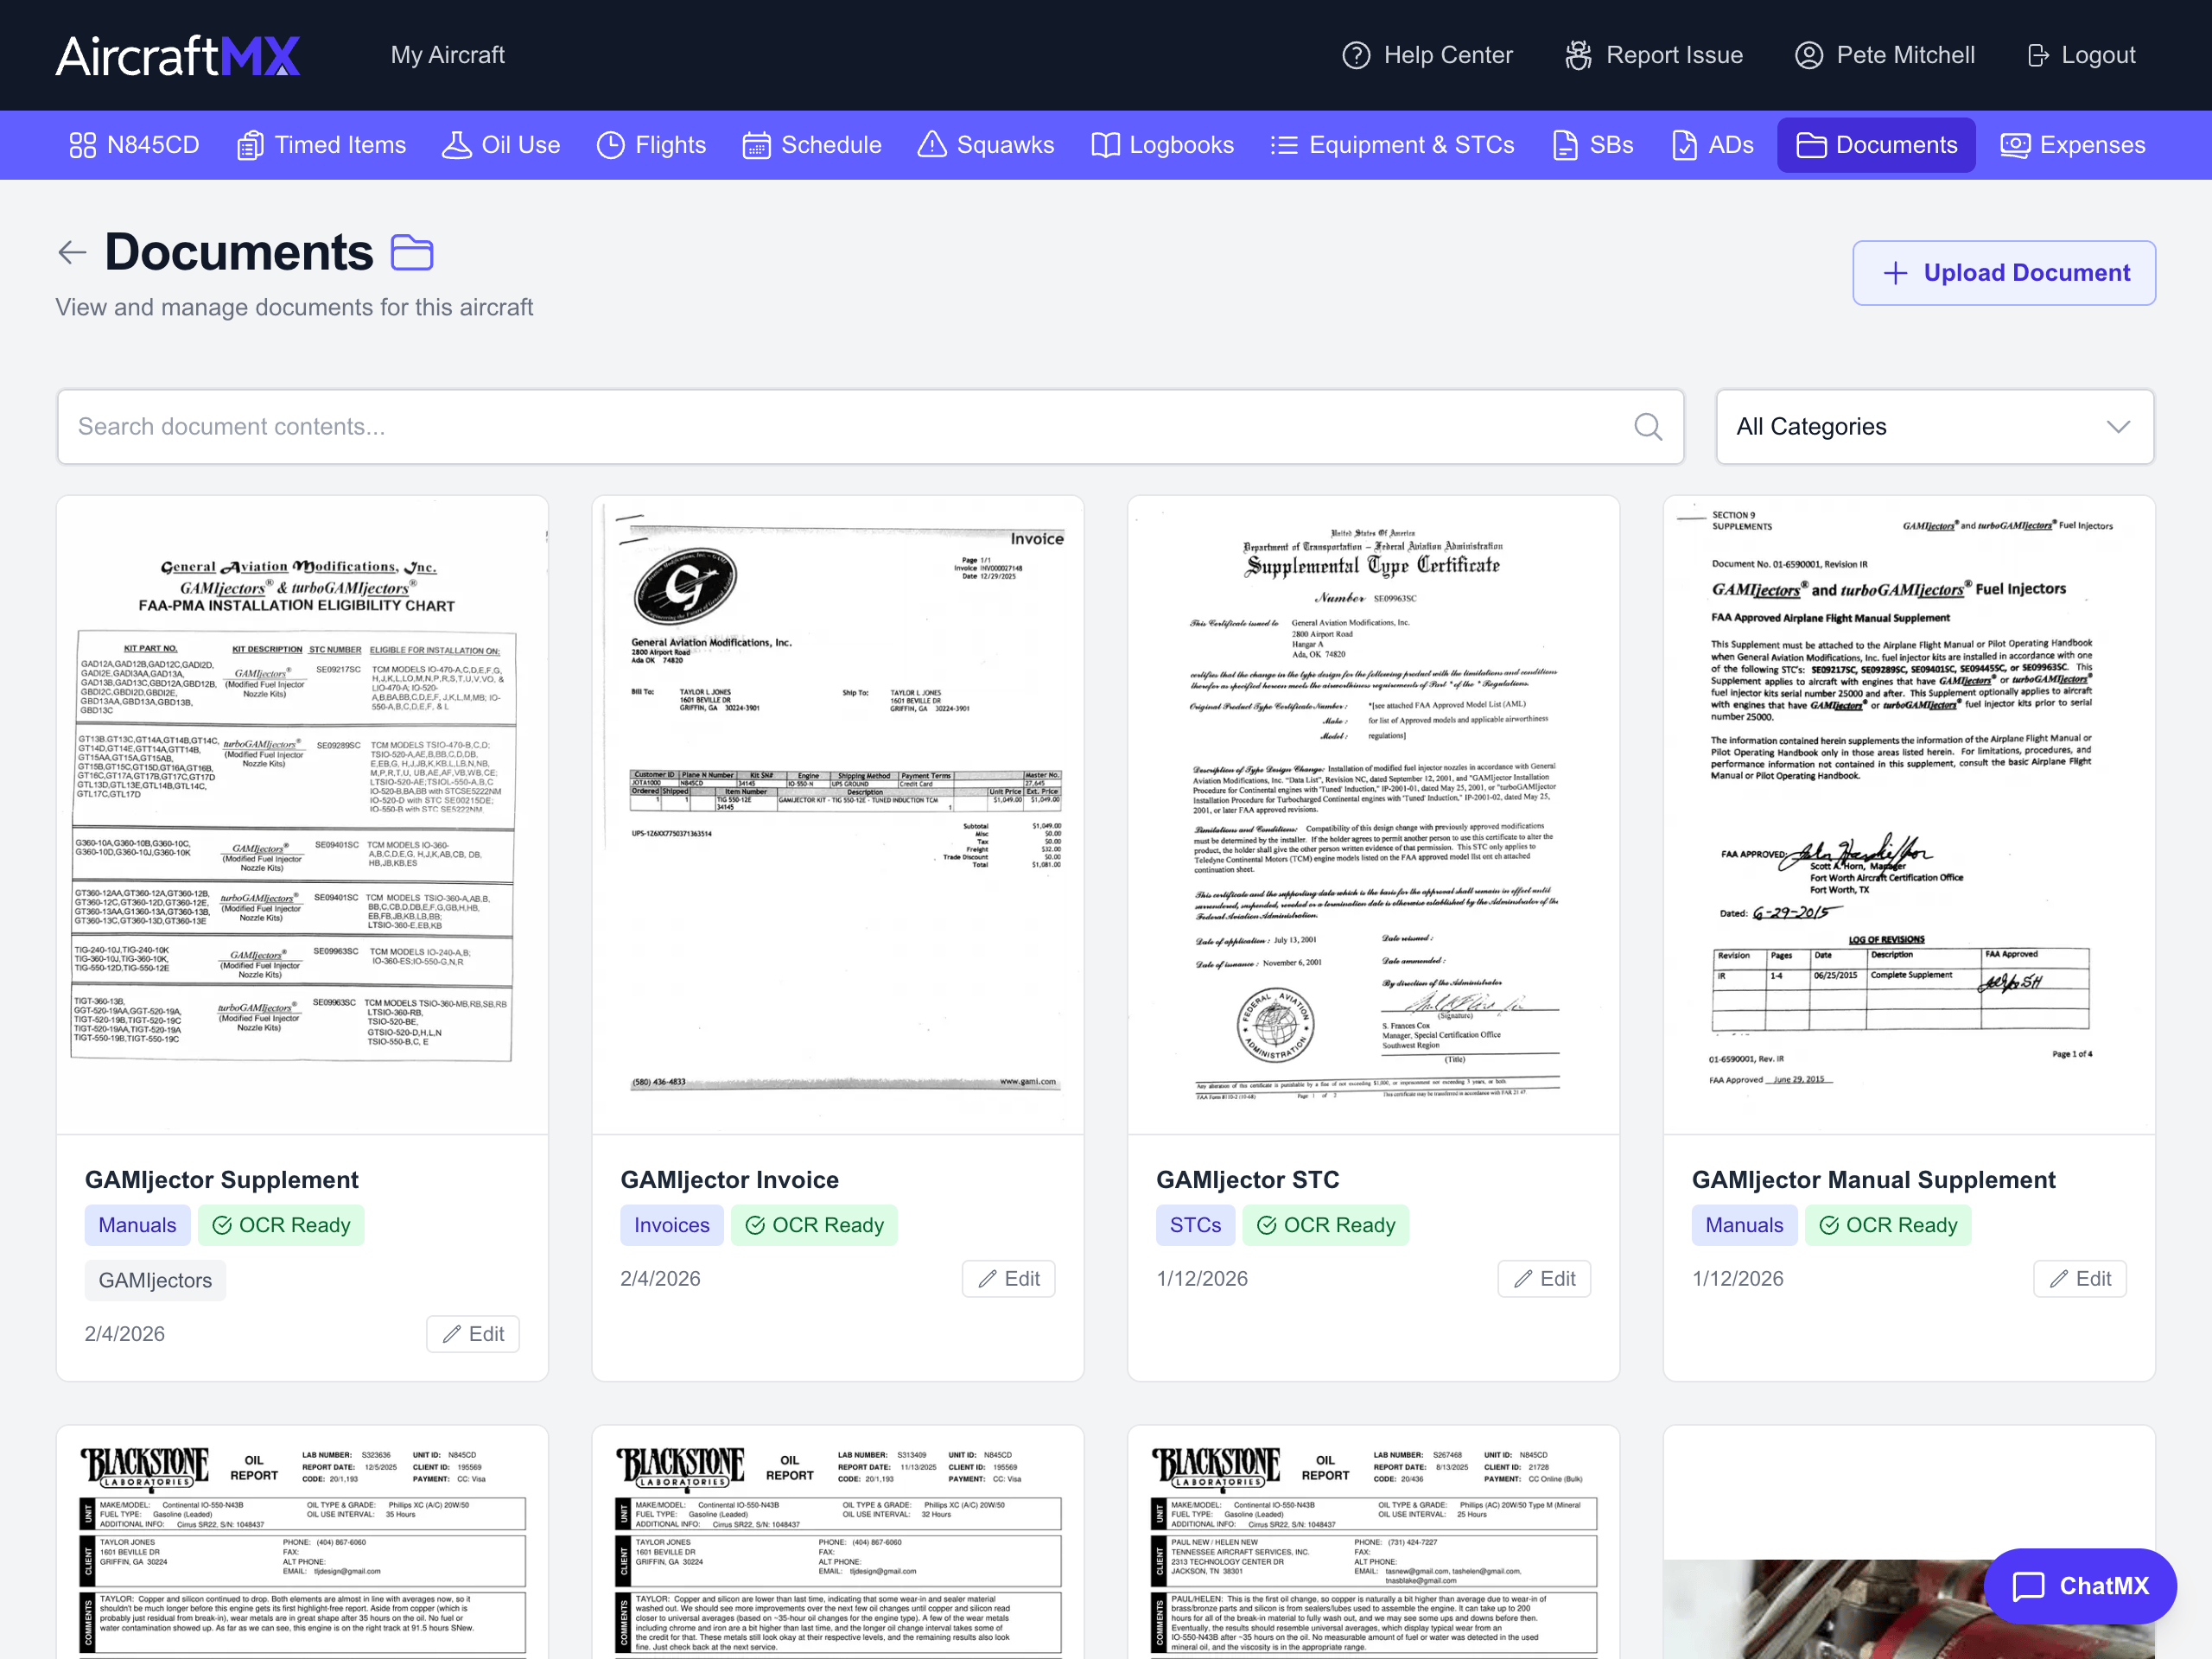
Task: Click the SBs document icon
Action: pyautogui.click(x=1565, y=145)
